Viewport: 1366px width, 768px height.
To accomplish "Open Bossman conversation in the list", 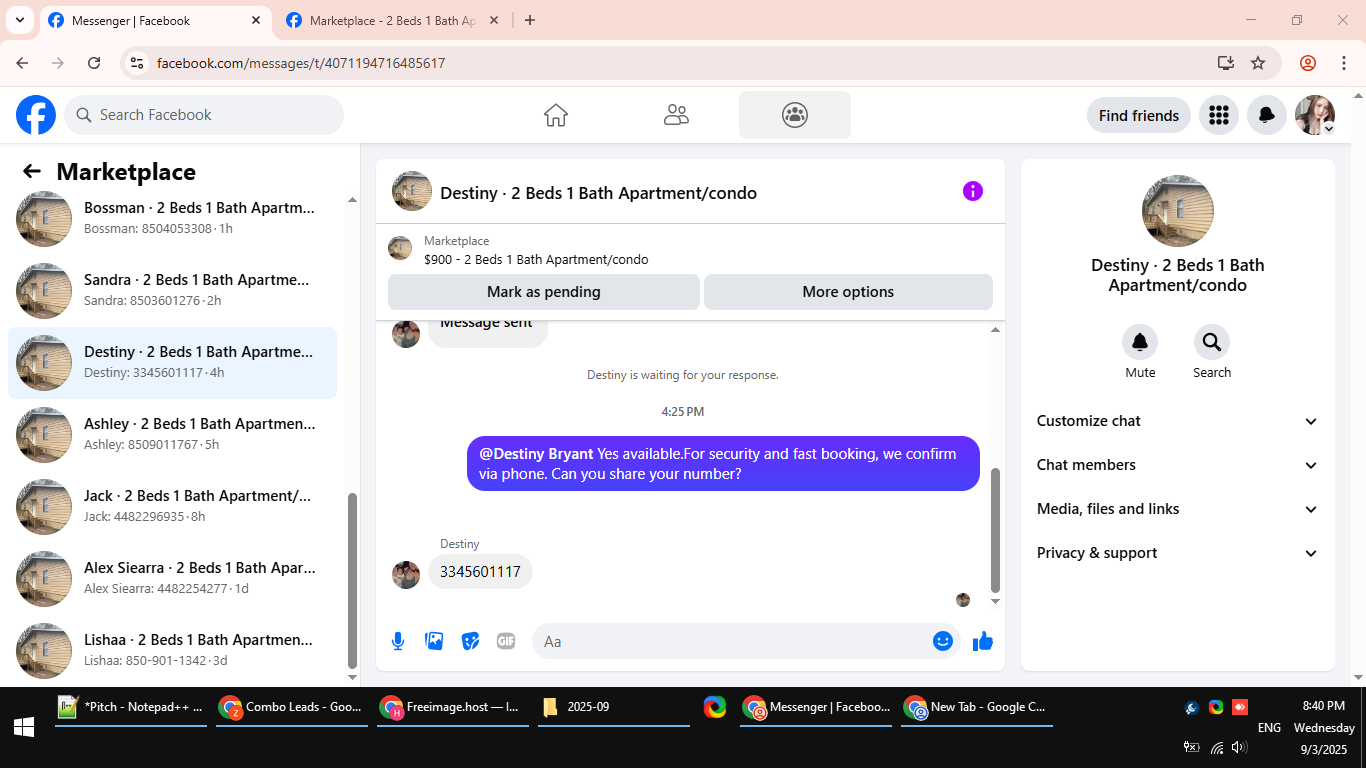I will tap(172, 219).
